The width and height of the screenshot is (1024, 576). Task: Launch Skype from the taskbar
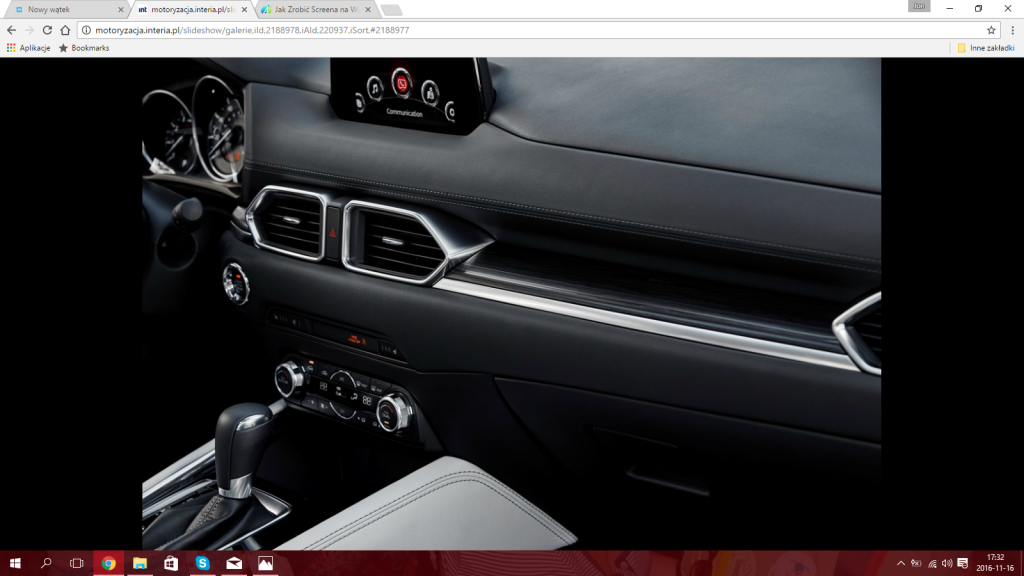202,563
